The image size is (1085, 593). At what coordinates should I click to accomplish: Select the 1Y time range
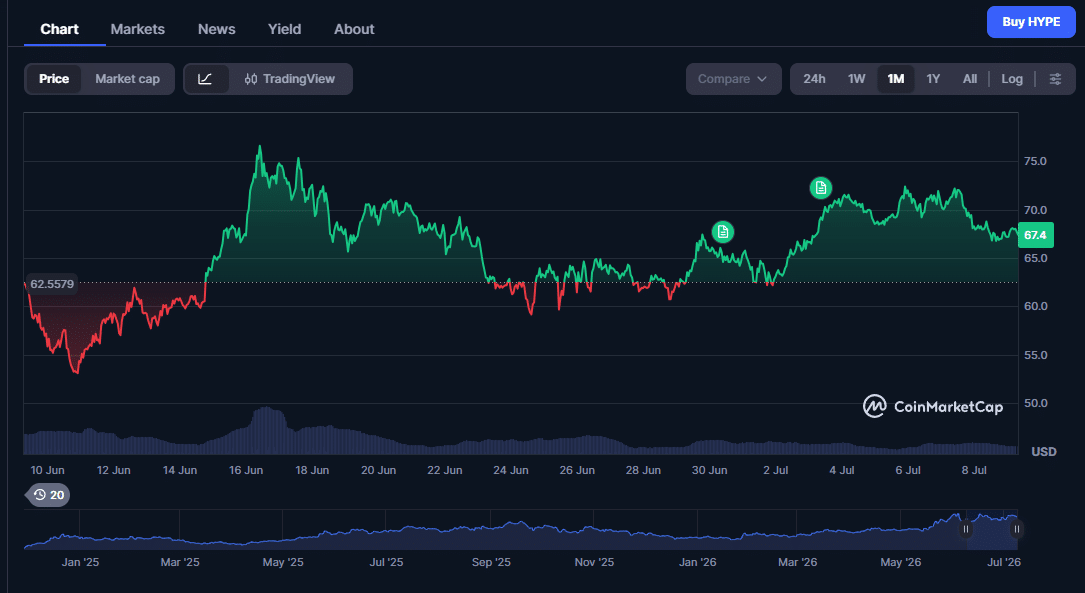(933, 79)
